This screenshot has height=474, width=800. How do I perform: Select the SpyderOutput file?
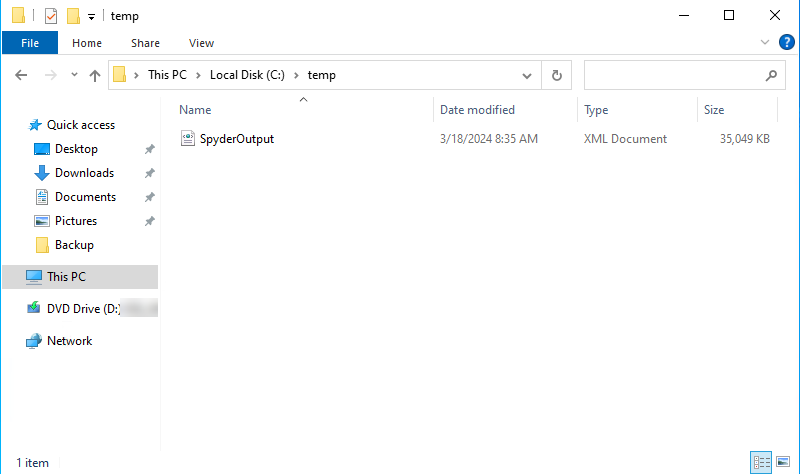pyautogui.click(x=237, y=139)
